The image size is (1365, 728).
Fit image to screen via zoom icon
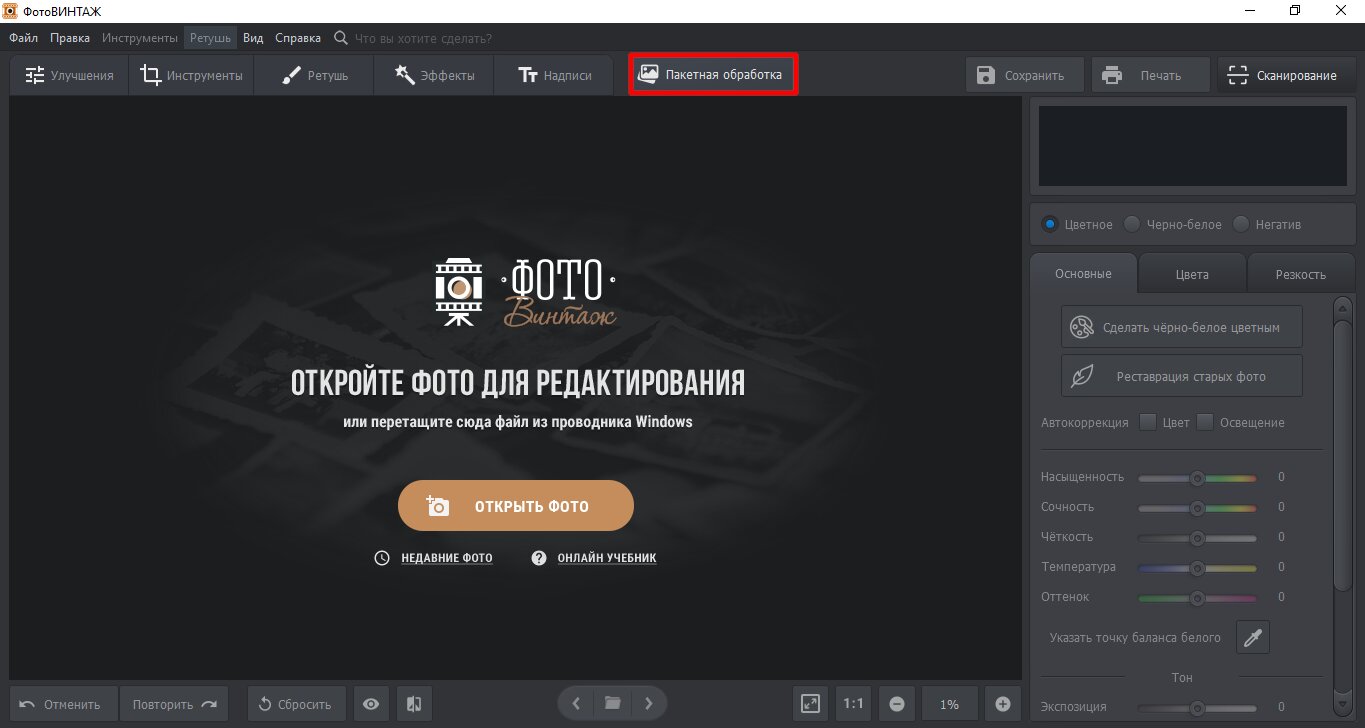tap(810, 704)
